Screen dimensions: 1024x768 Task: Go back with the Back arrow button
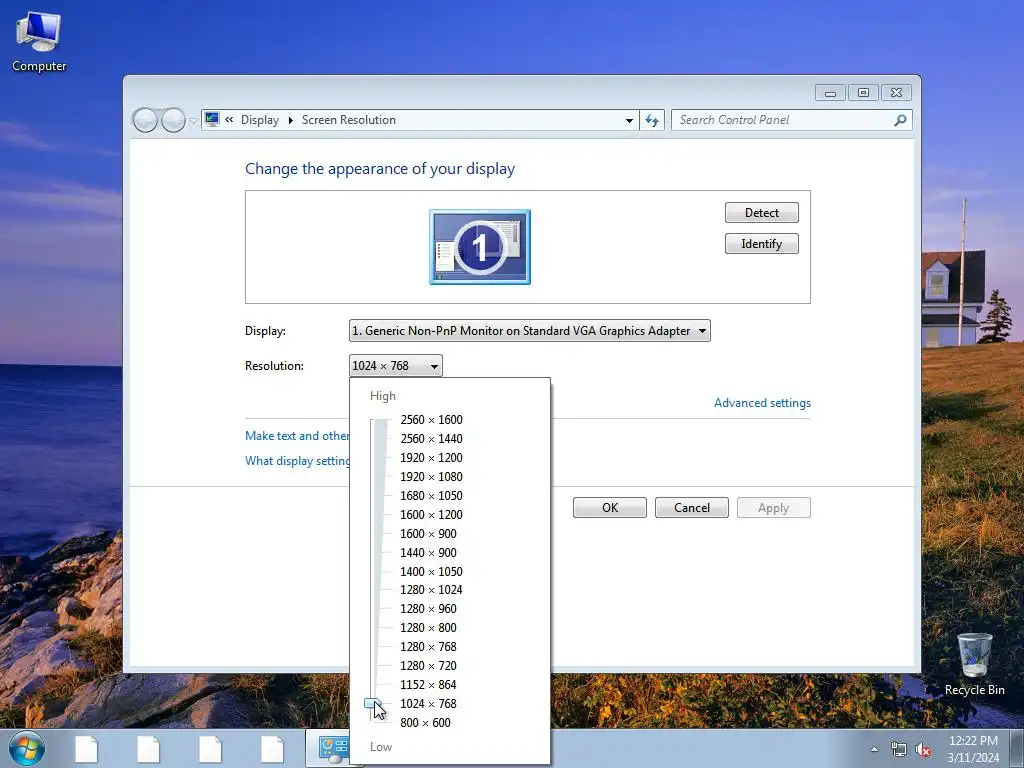[x=145, y=120]
